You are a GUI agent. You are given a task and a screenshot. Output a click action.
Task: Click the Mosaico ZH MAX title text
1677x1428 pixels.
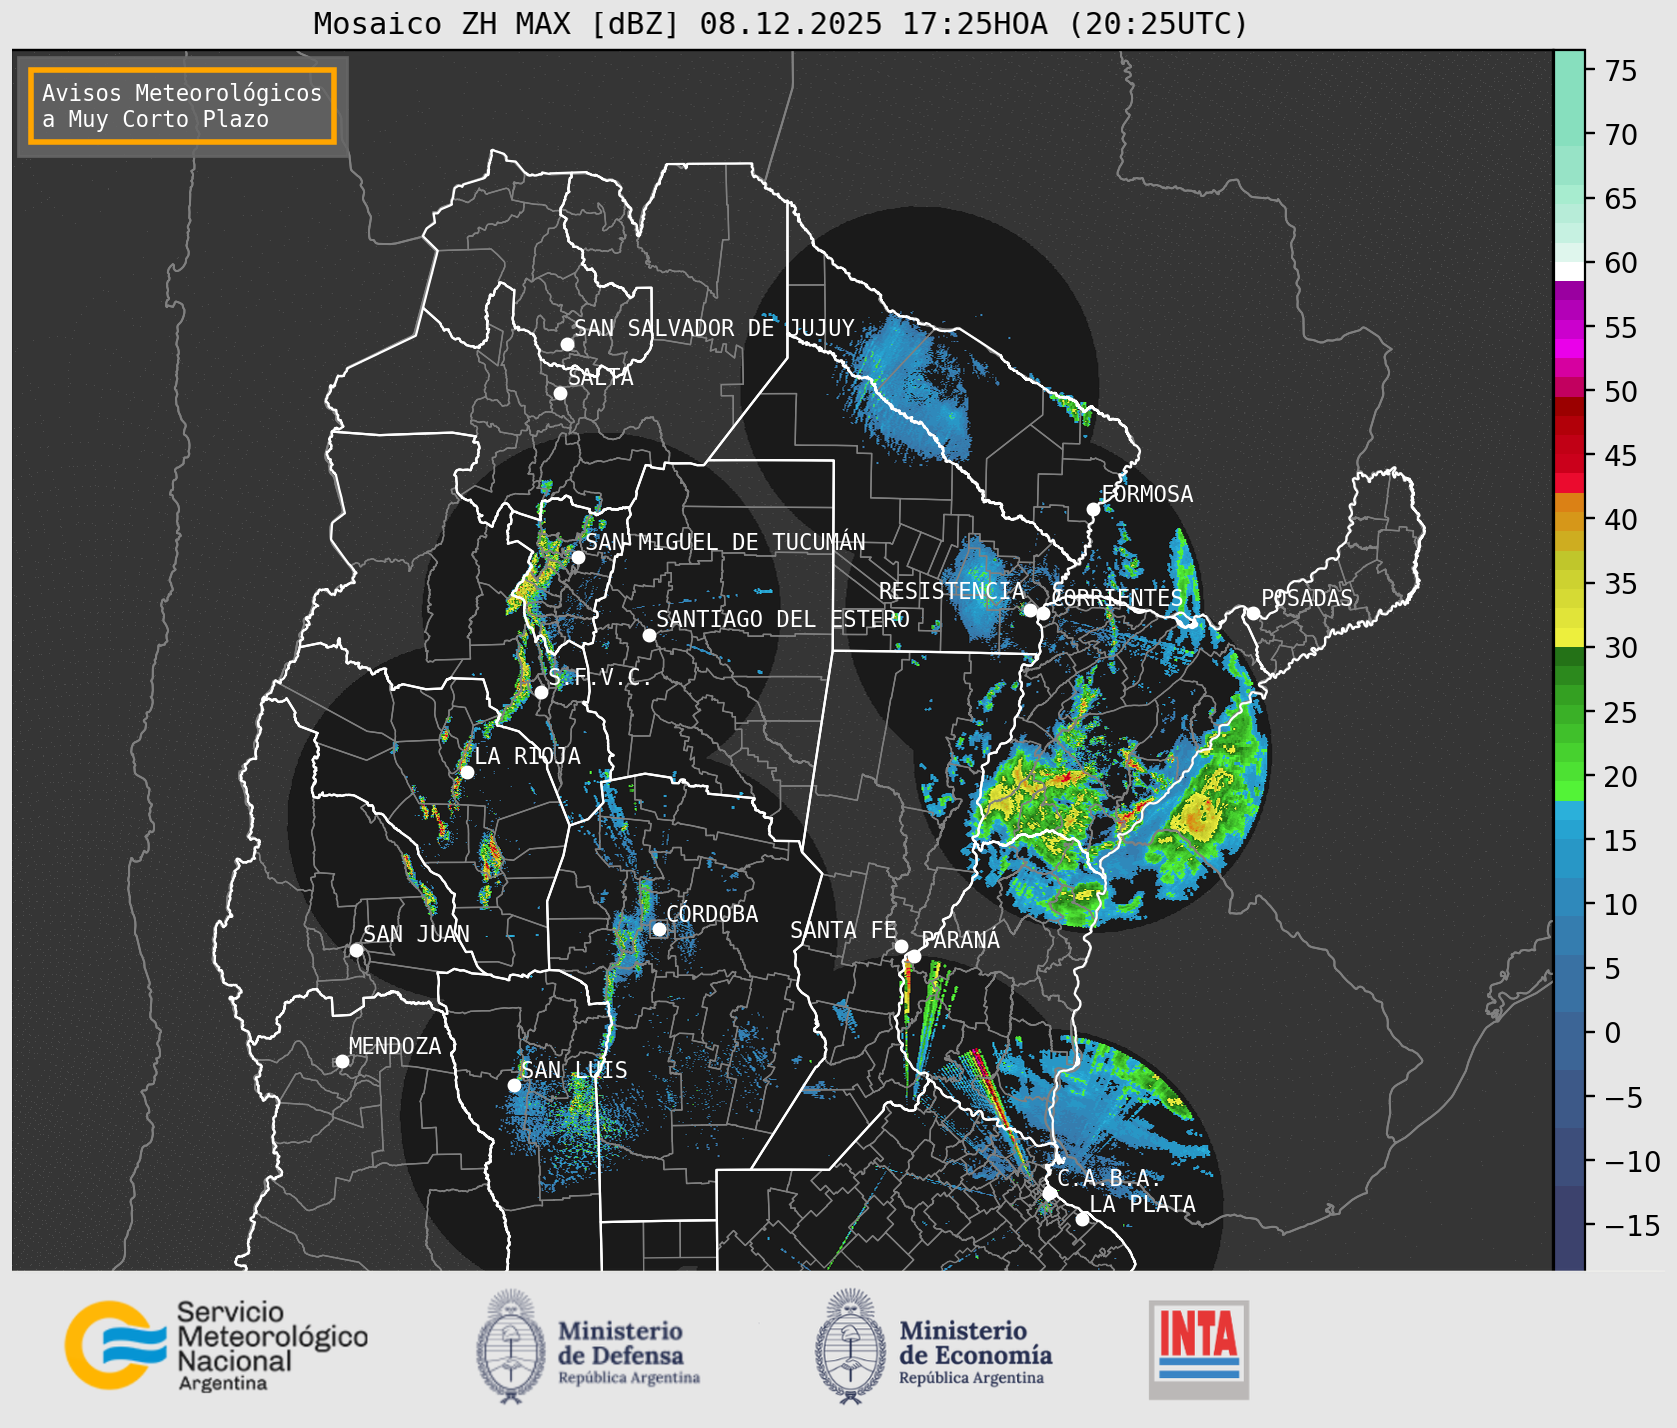pos(781,23)
